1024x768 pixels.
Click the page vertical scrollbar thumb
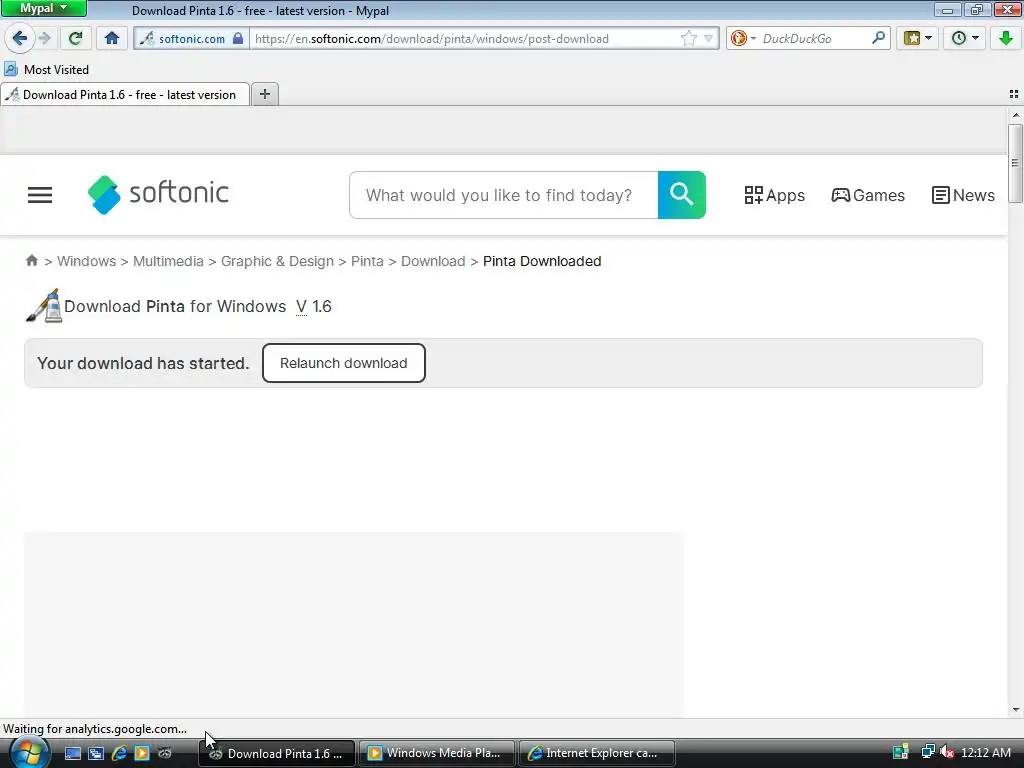pos(1015,163)
